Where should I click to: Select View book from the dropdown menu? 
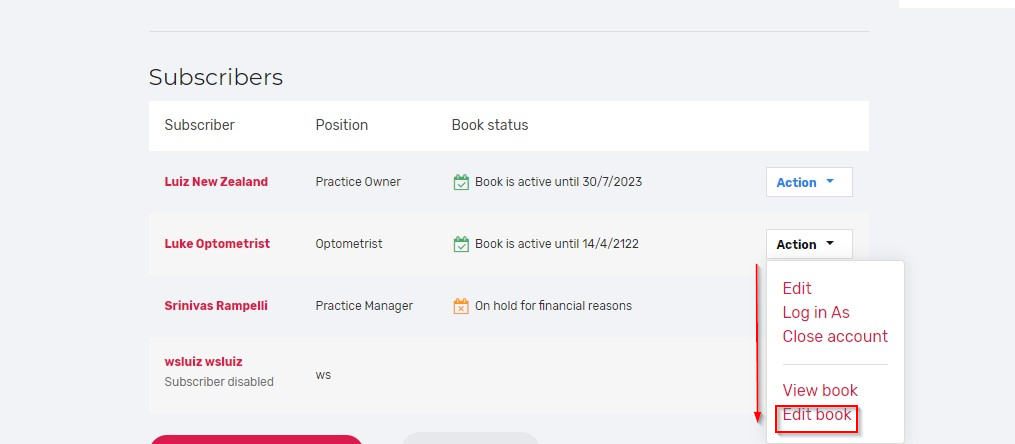pyautogui.click(x=820, y=390)
